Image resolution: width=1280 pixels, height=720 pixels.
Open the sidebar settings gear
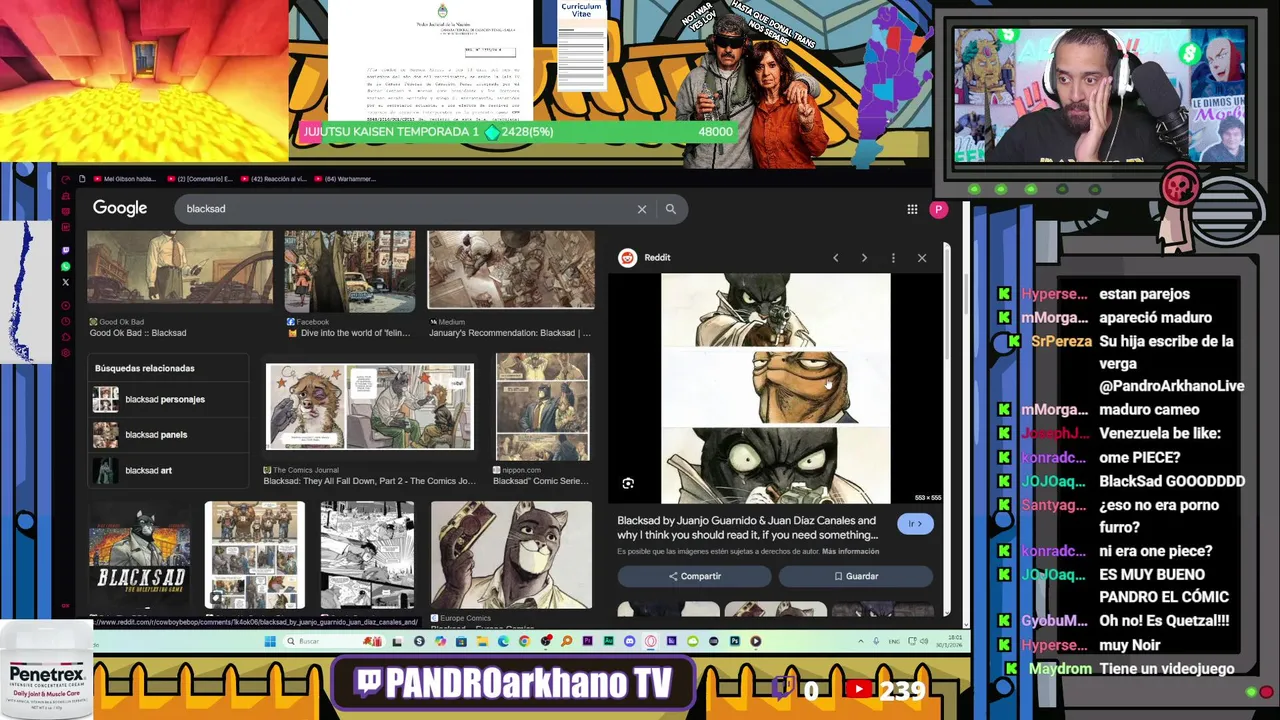coord(66,353)
